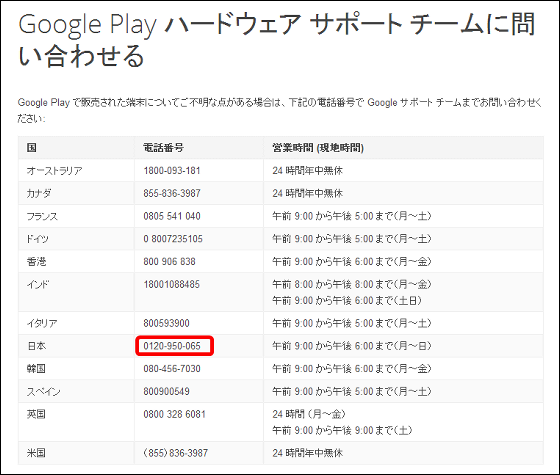Click Germany phone number 0 8007235105
The image size is (560, 475).
click(x=173, y=239)
